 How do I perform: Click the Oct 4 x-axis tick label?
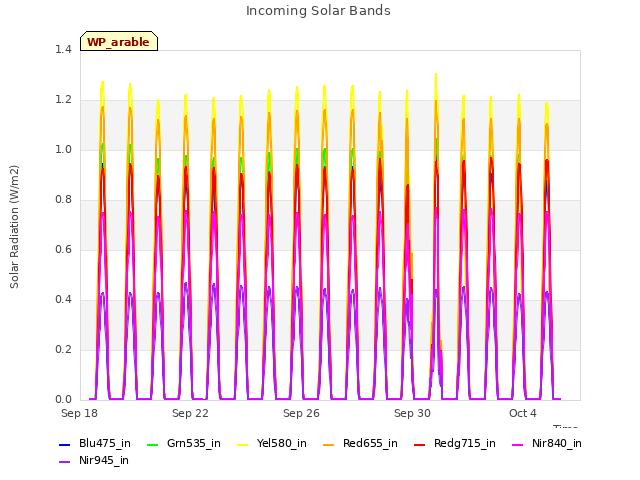[x=523, y=413]
